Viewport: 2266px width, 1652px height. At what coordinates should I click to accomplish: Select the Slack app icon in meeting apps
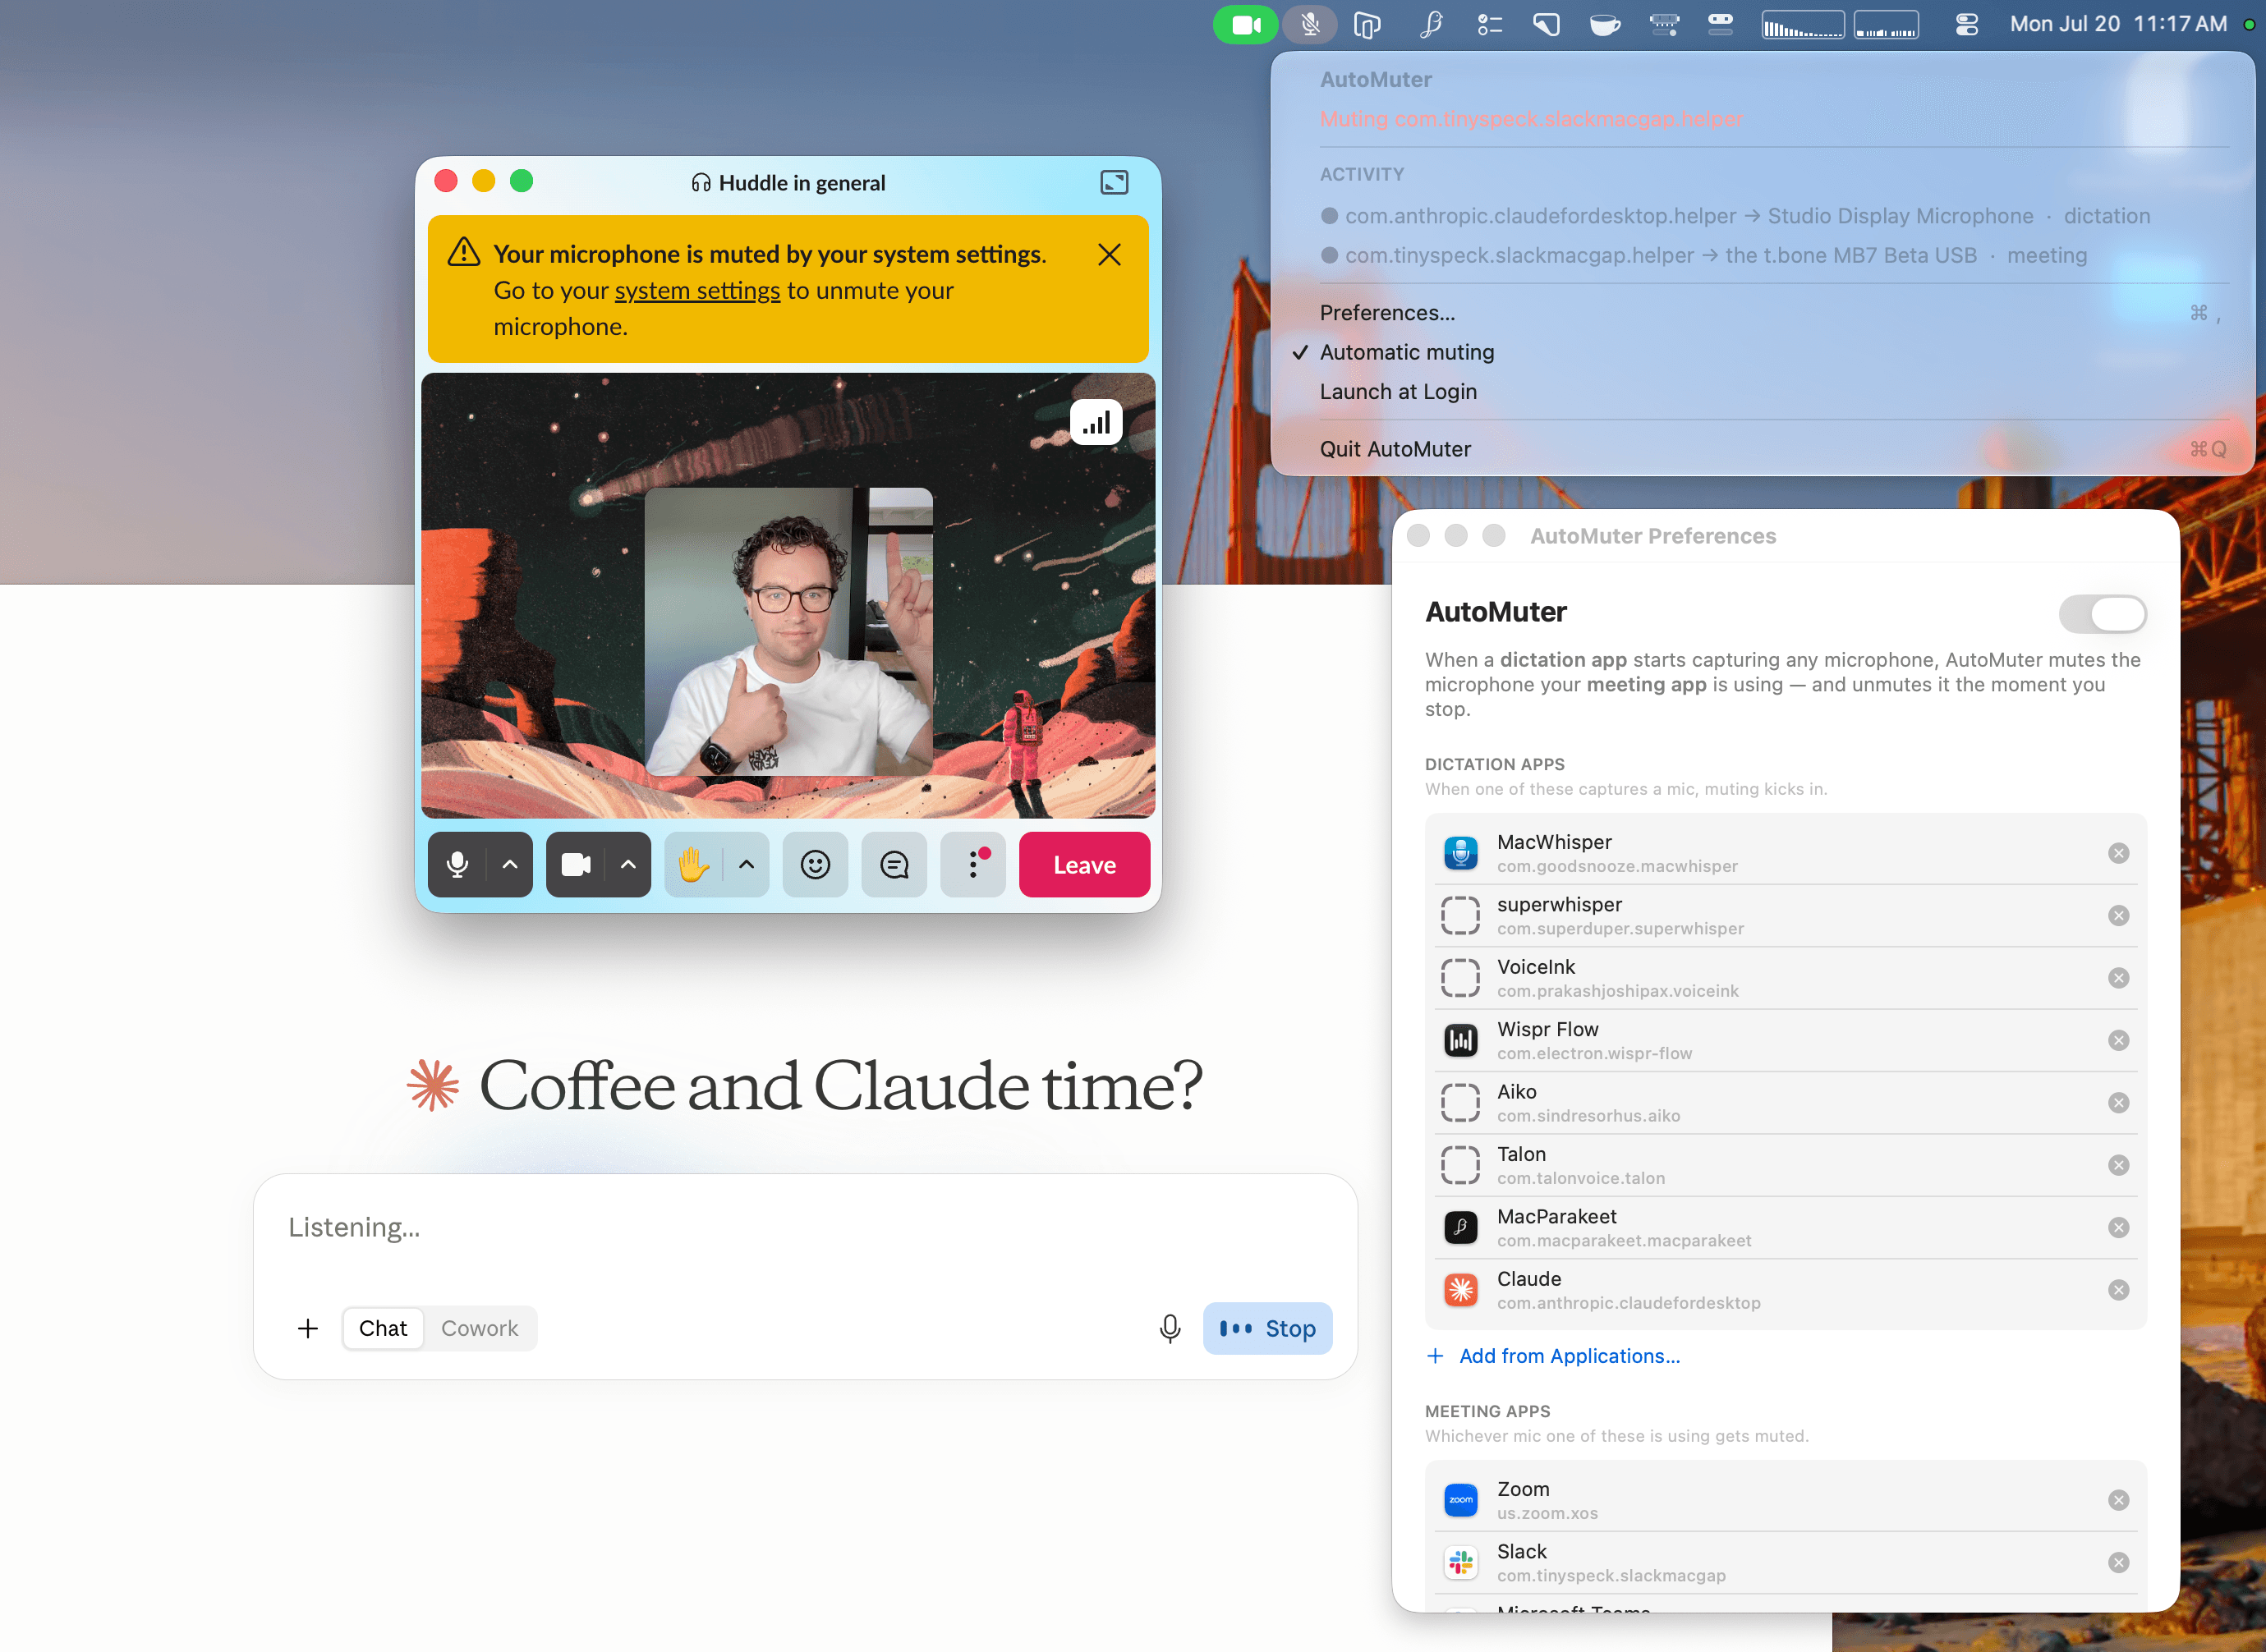pos(1461,1562)
